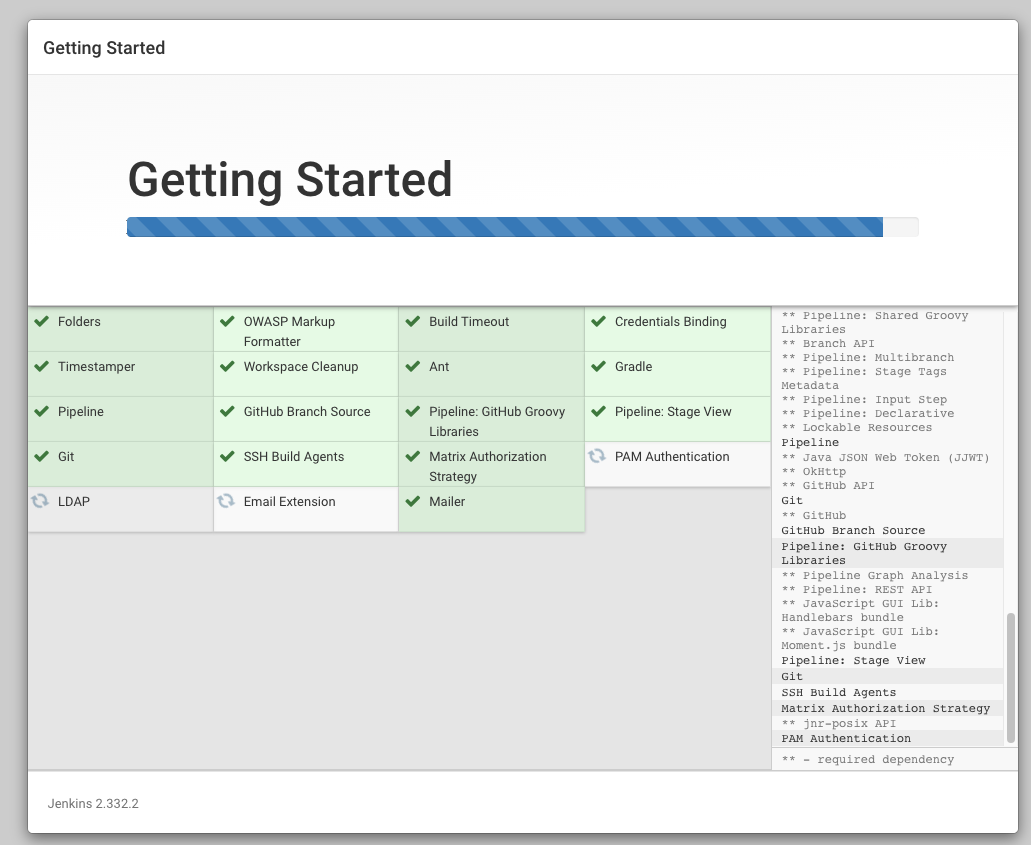Click the Jenkins 2.332.2 version text
Screen dimensions: 1031x845
pyautogui.click(x=93, y=804)
